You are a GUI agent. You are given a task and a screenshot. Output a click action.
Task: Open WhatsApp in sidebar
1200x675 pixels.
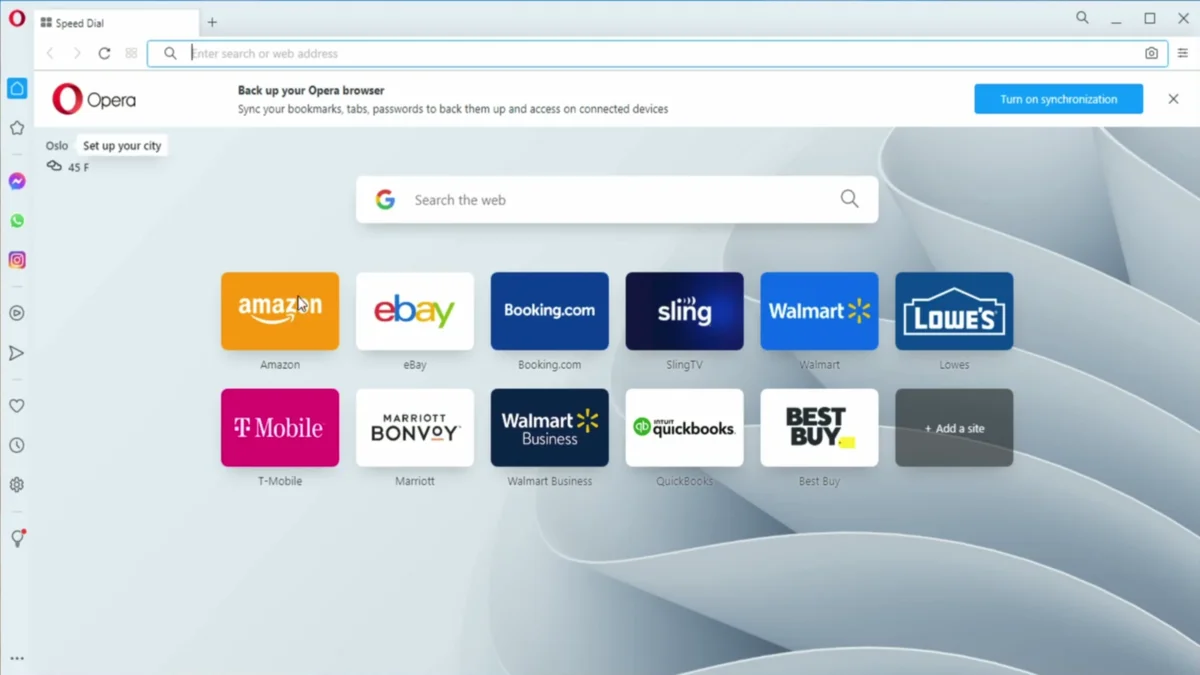pyautogui.click(x=17, y=221)
